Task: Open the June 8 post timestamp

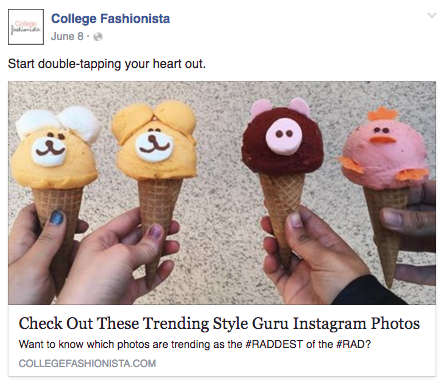Action: 67,36
